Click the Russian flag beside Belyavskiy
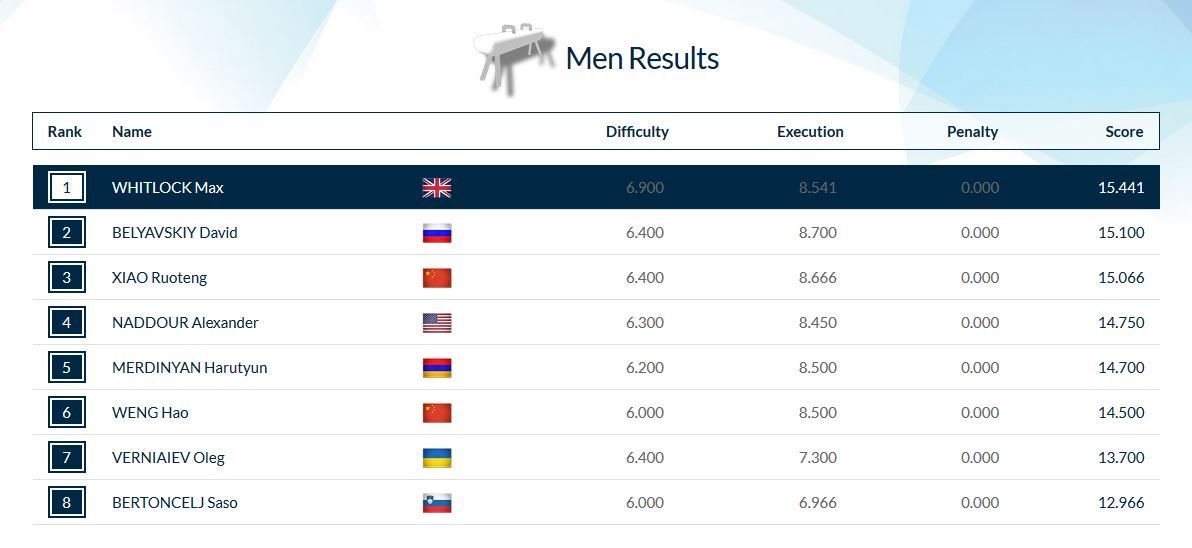1192x548 pixels. 437,233
